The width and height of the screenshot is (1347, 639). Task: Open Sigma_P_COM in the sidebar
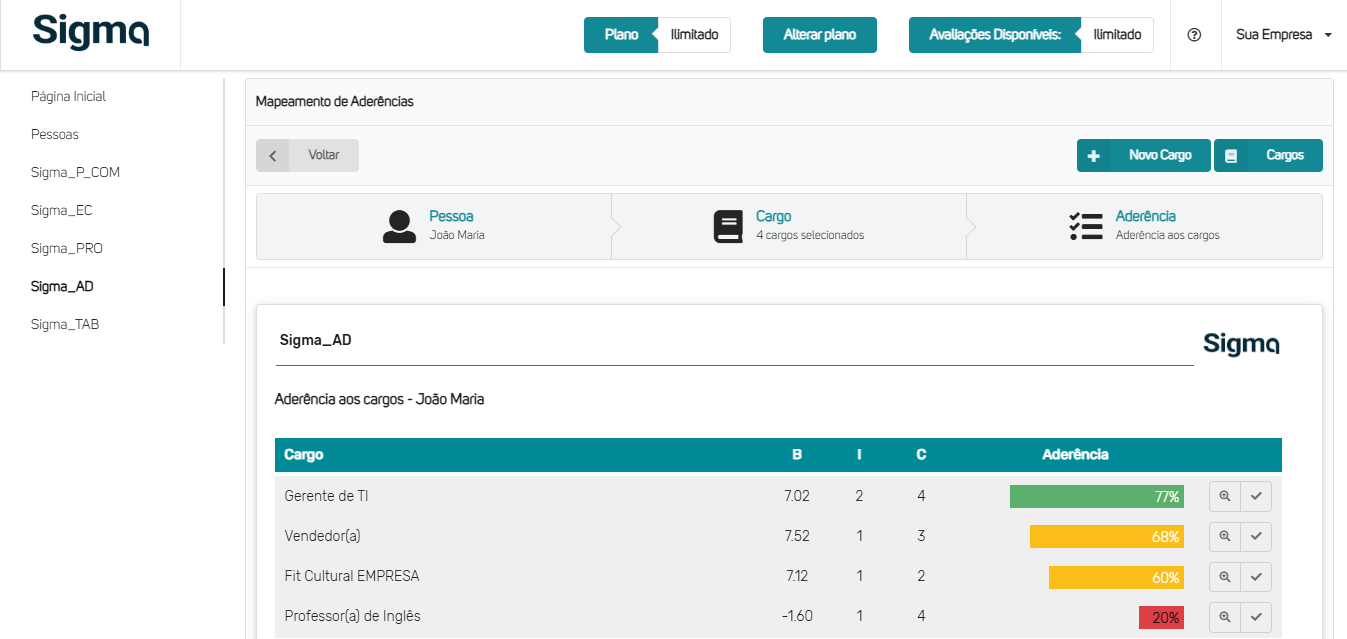(75, 172)
